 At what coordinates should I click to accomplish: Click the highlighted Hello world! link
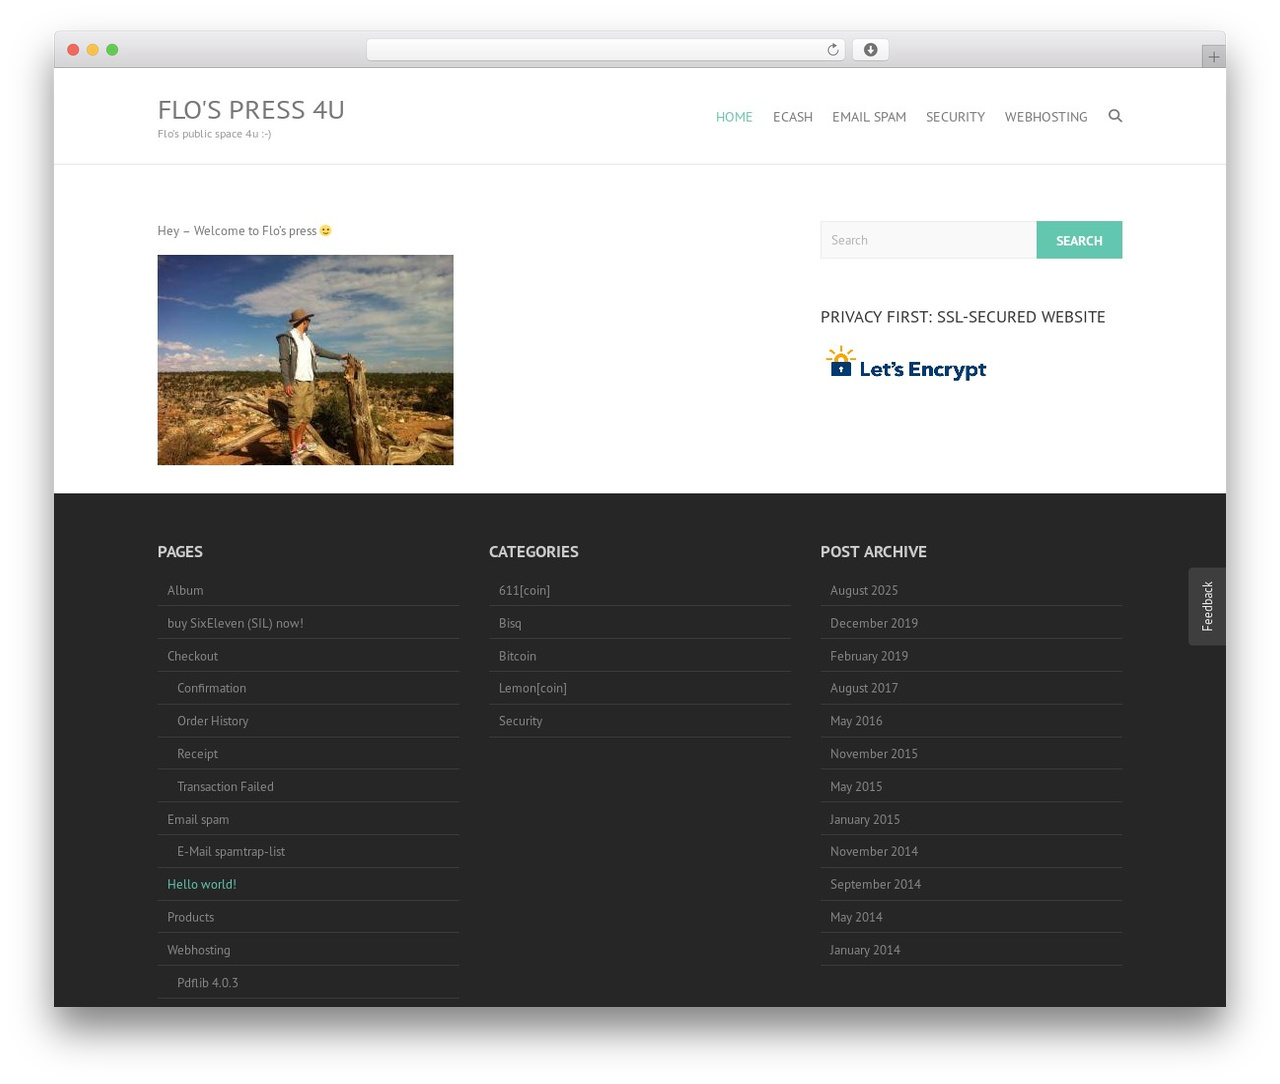click(x=202, y=884)
